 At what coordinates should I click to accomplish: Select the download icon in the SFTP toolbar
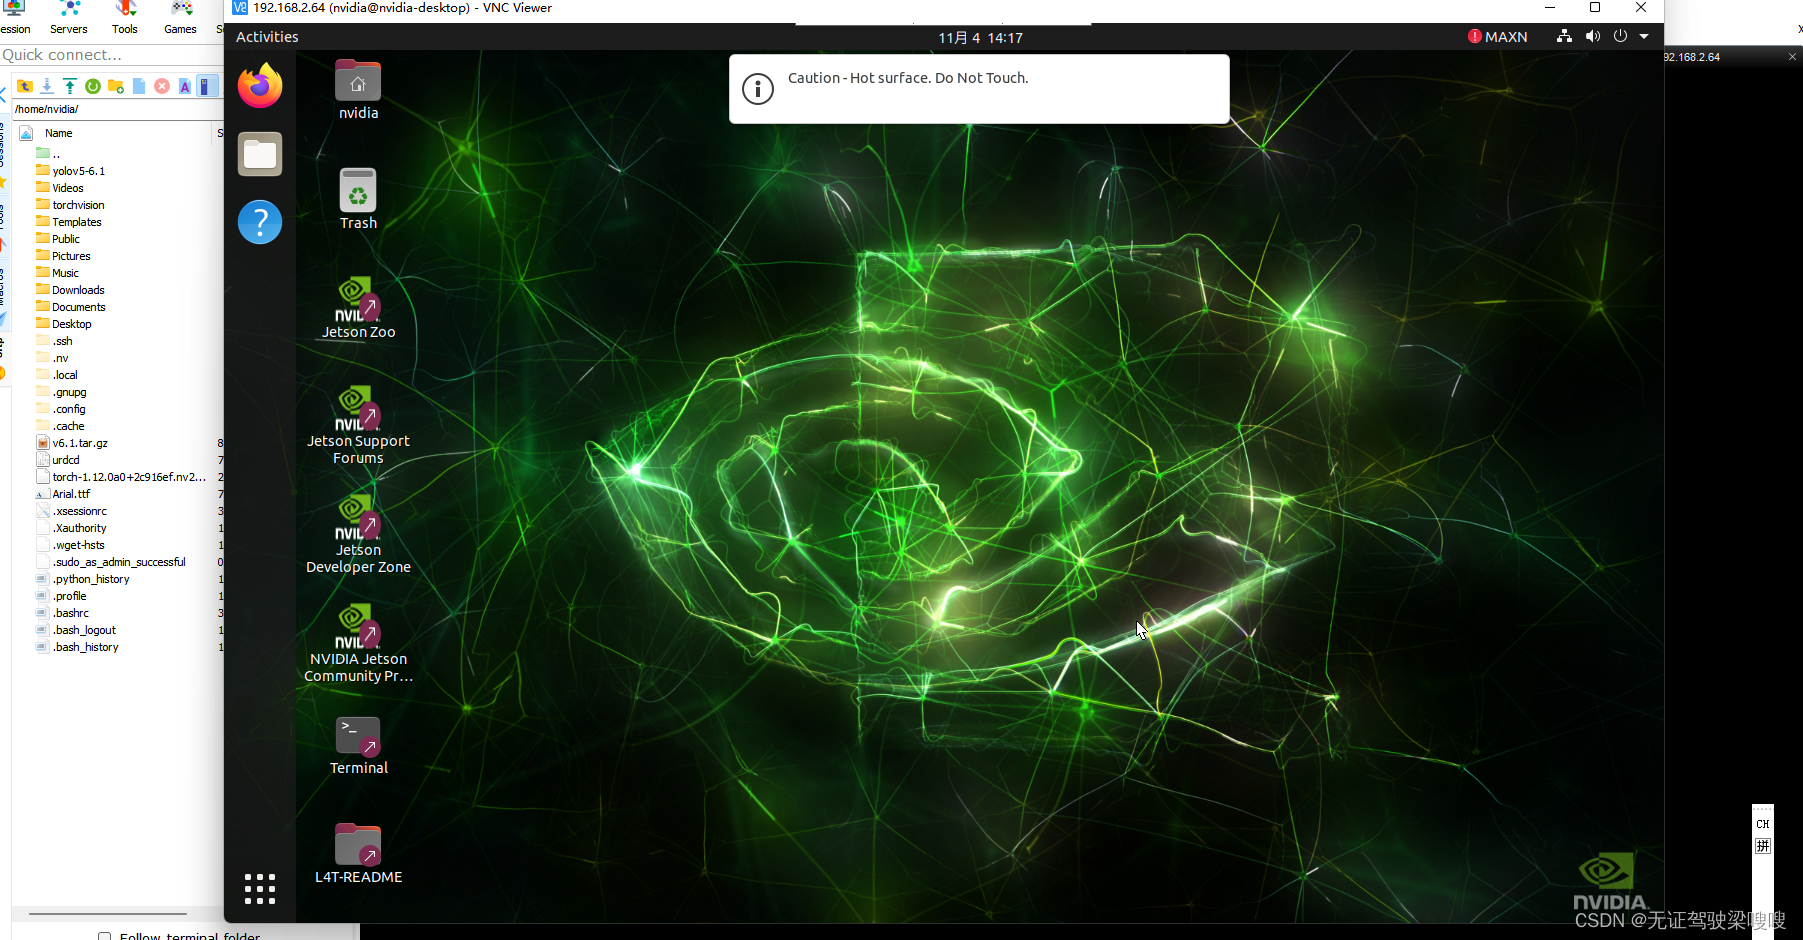46,86
